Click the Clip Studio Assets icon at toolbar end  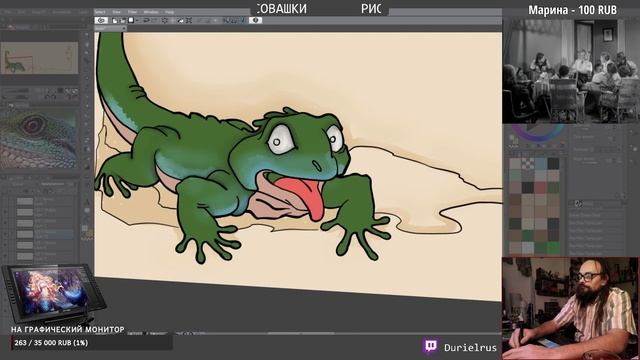[256, 20]
